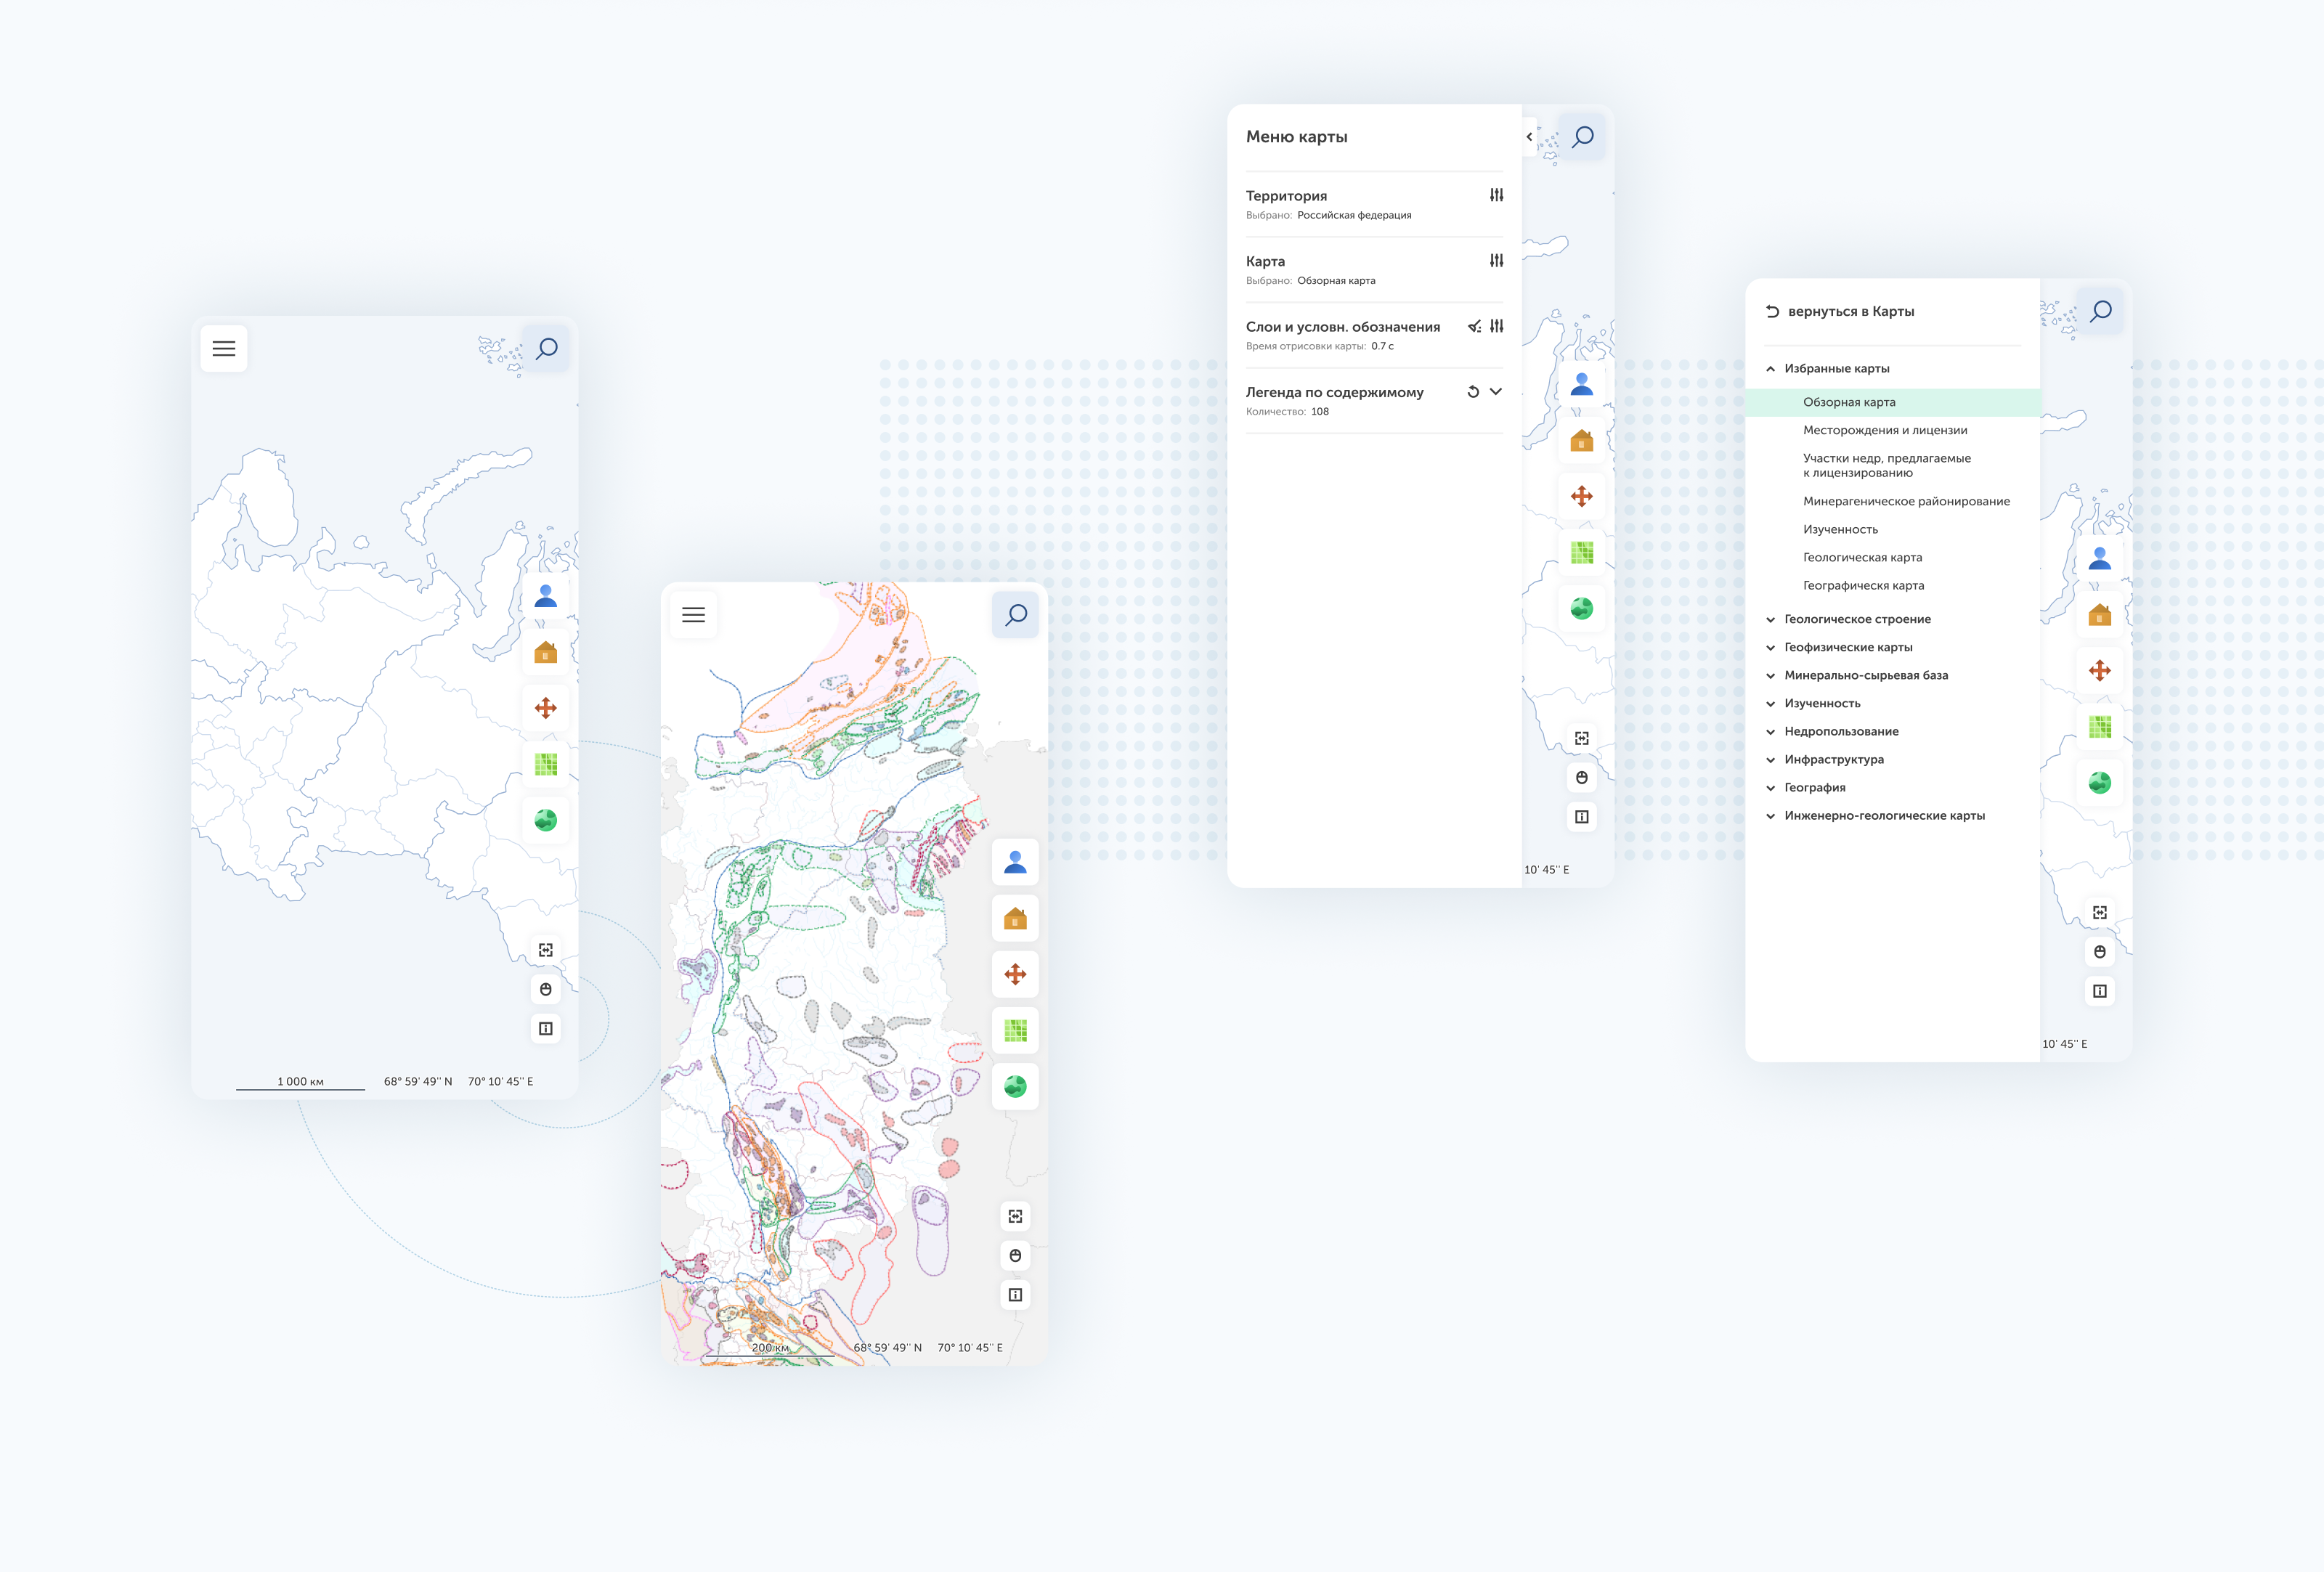Select Месторождения и лицензии map item
Screen dimensions: 2324x1572
[x=1884, y=430]
